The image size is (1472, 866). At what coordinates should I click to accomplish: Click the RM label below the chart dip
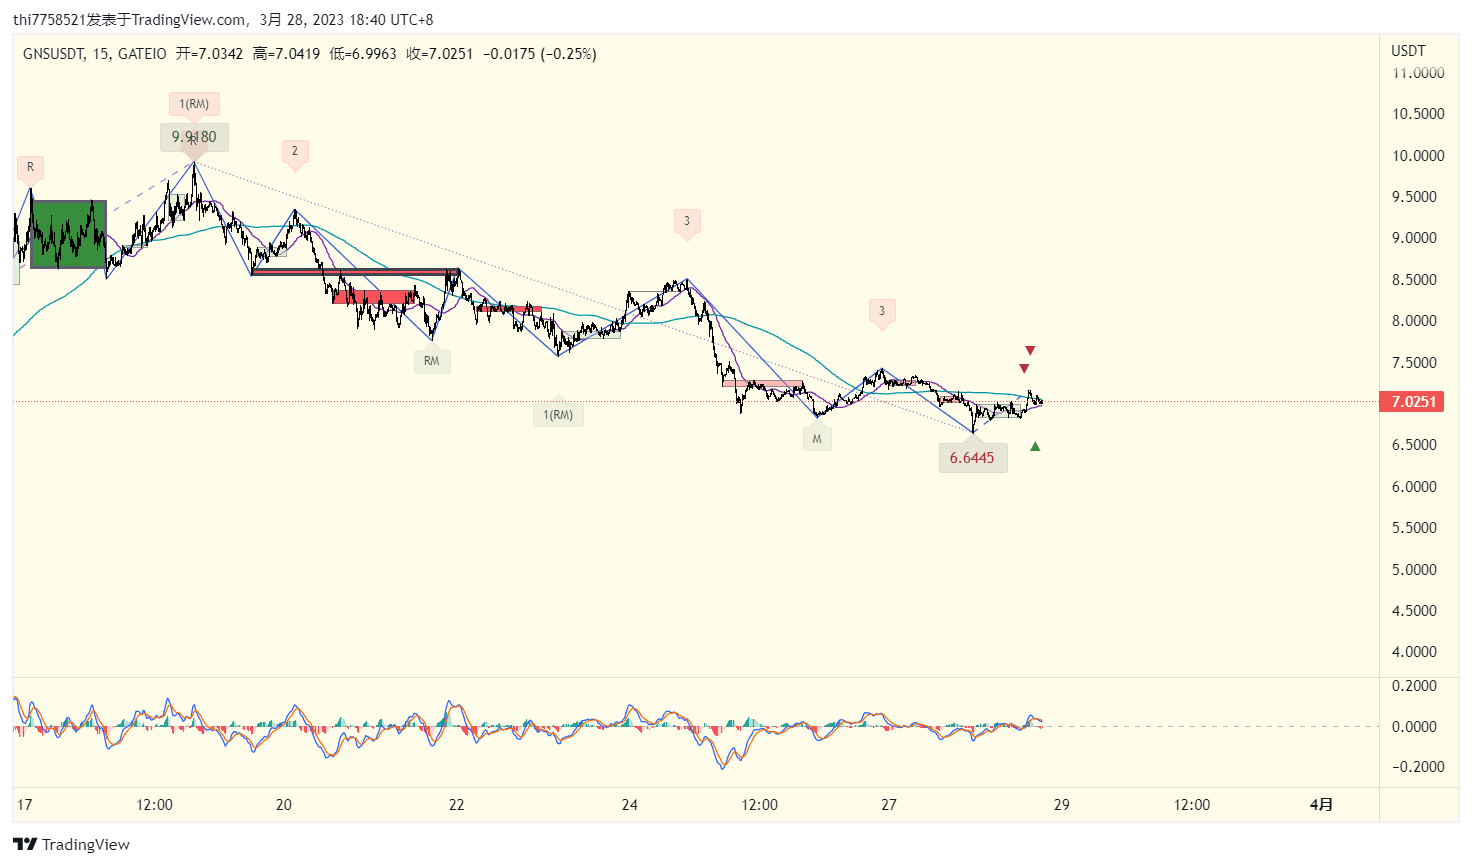point(432,361)
